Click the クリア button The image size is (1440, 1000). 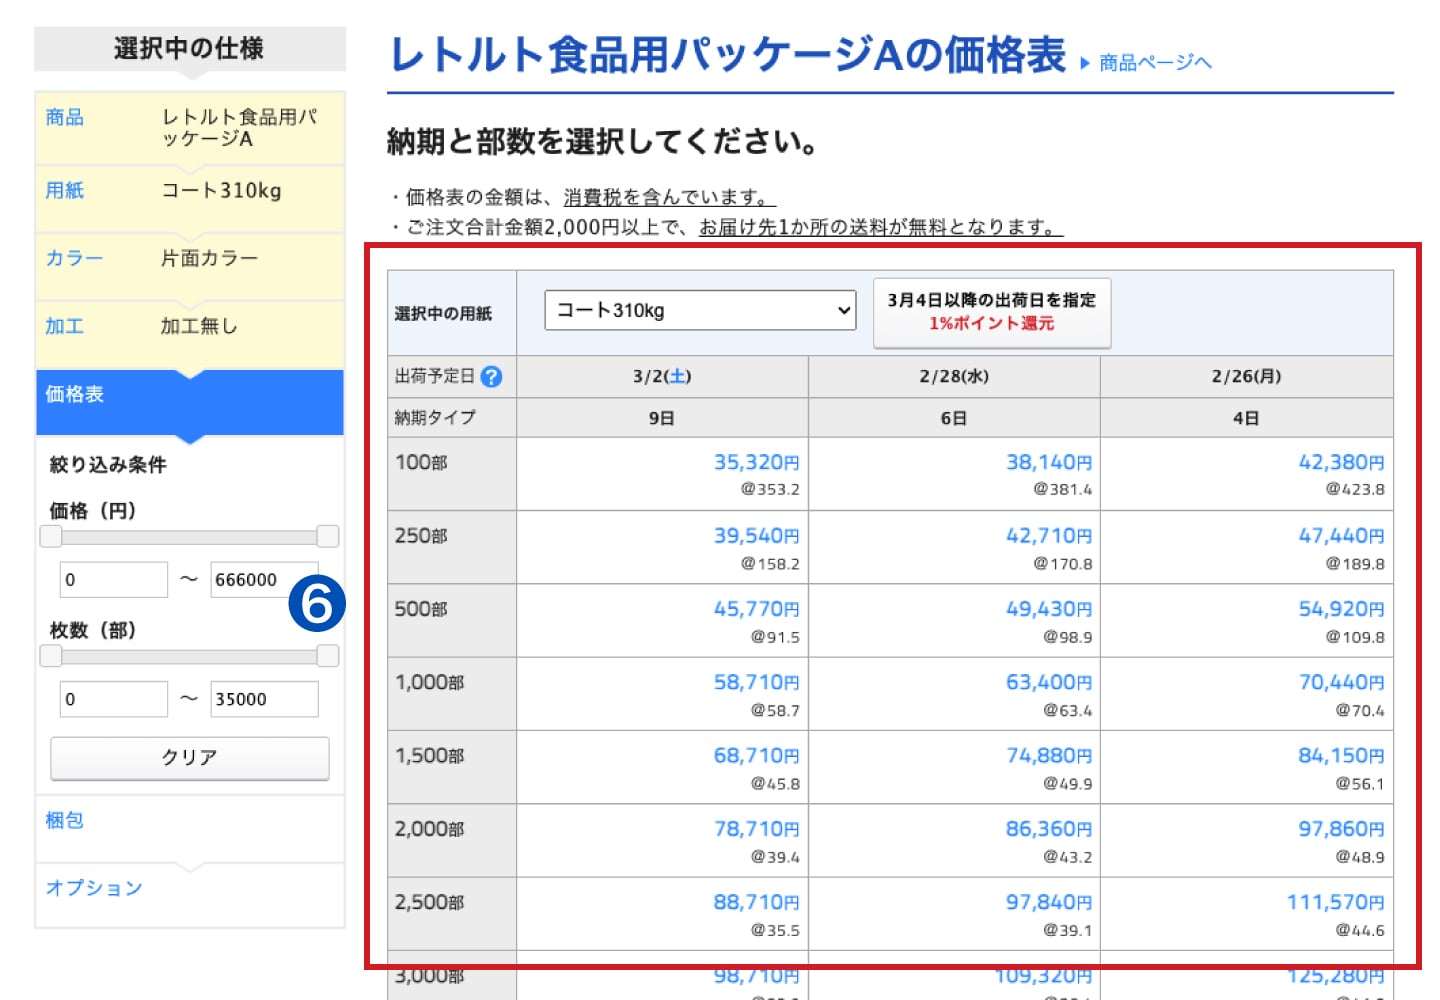click(x=190, y=758)
